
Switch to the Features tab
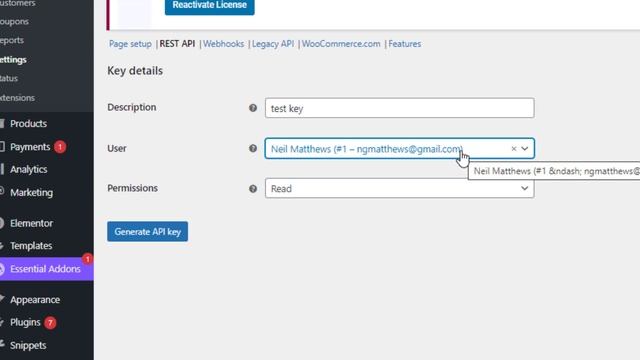point(404,44)
